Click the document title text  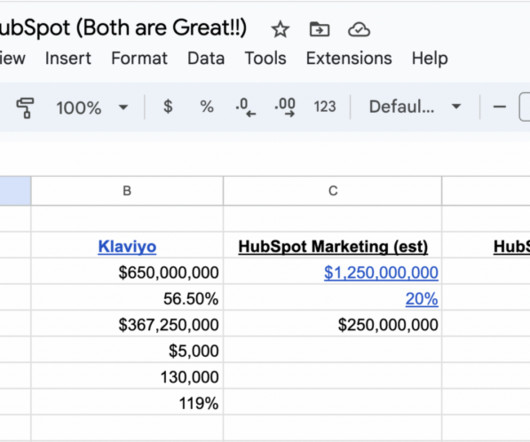(123, 28)
